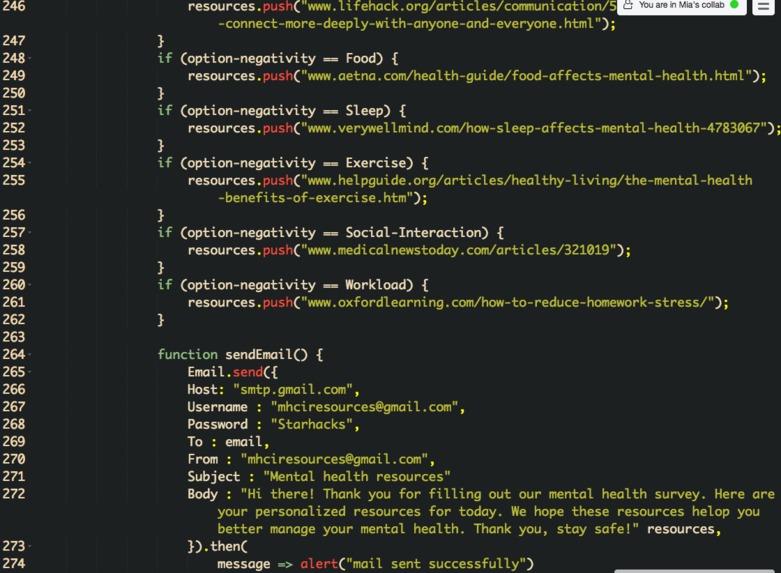Select line number 261 in the gutter
The width and height of the screenshot is (781, 573).
(13, 302)
